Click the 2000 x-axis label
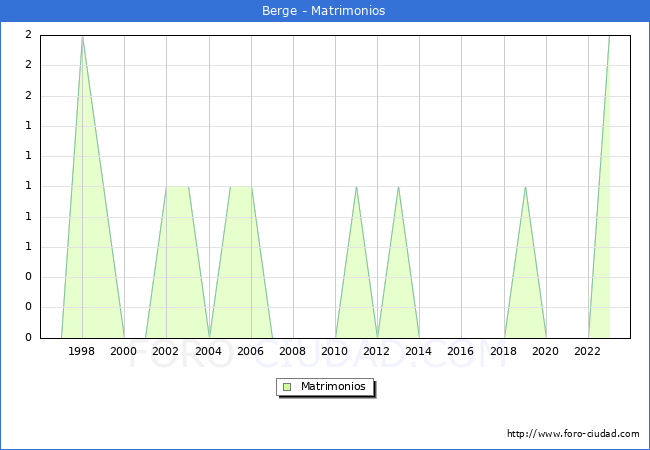 point(124,351)
